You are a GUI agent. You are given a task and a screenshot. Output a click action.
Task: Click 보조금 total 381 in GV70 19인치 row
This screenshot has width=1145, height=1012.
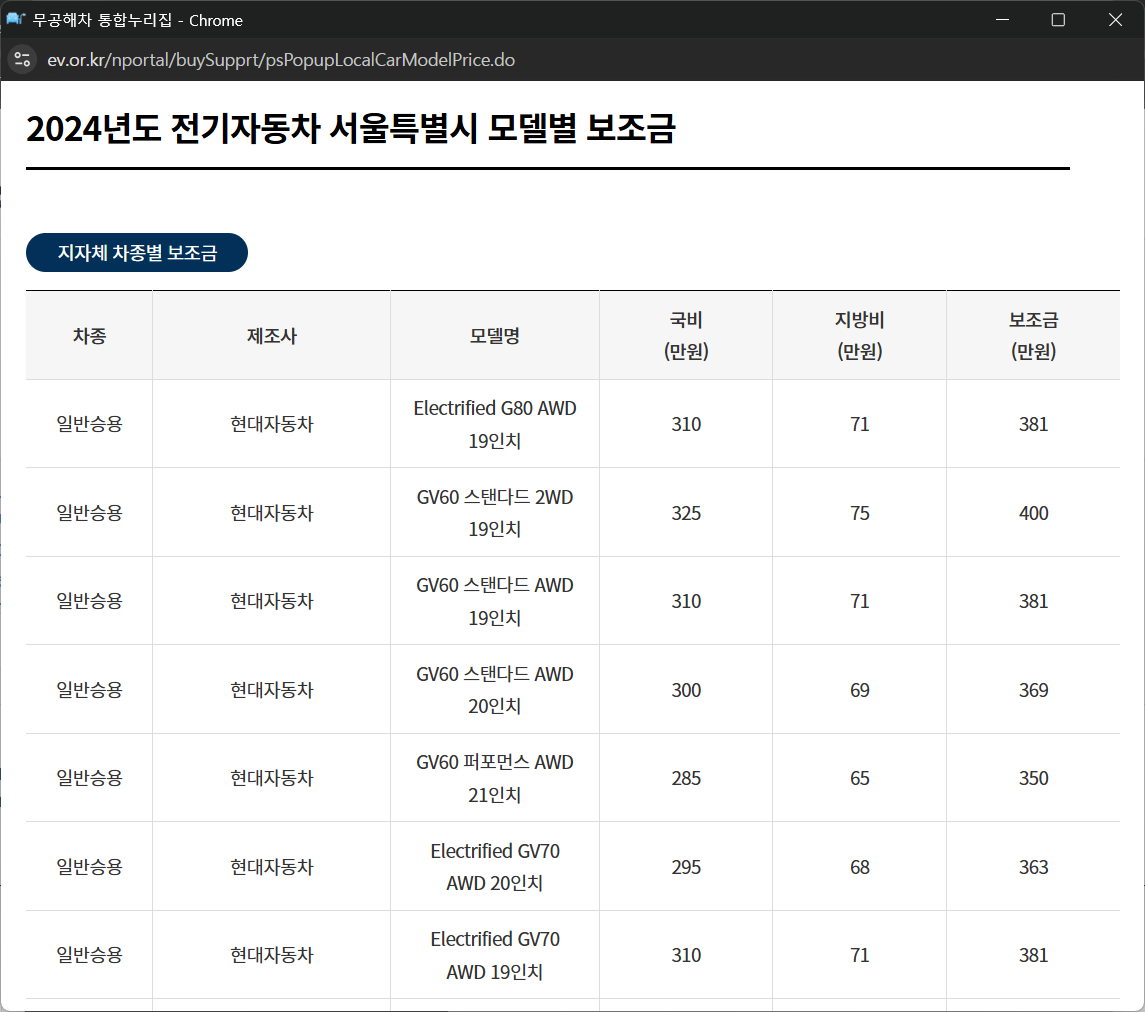pos(1033,955)
